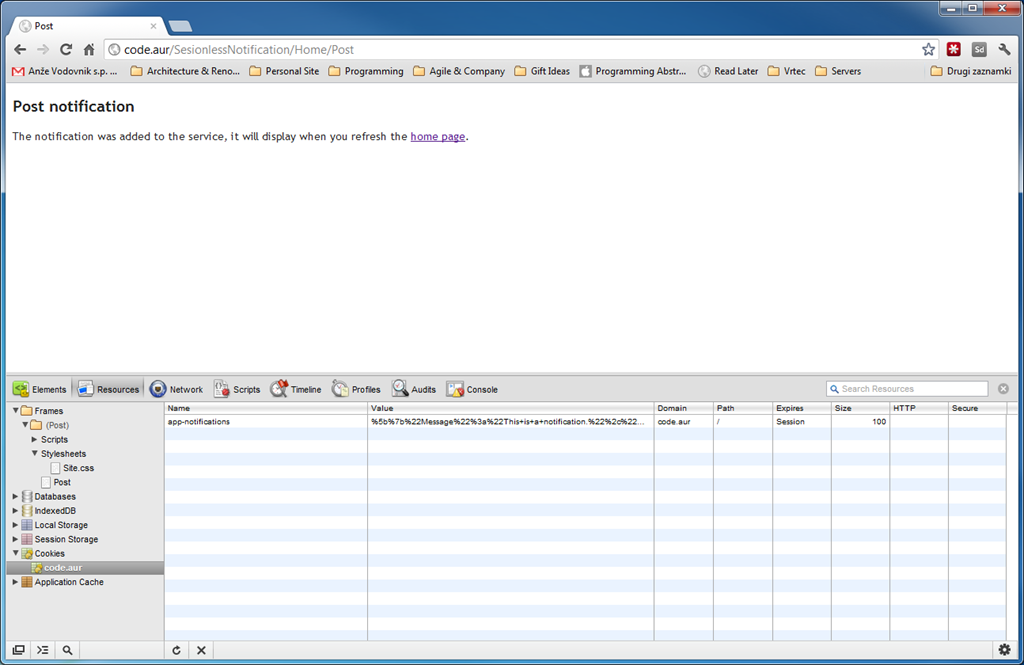The height and width of the screenshot is (665, 1024).
Task: Open the Vrtec bookmark folder
Action: coord(786,71)
